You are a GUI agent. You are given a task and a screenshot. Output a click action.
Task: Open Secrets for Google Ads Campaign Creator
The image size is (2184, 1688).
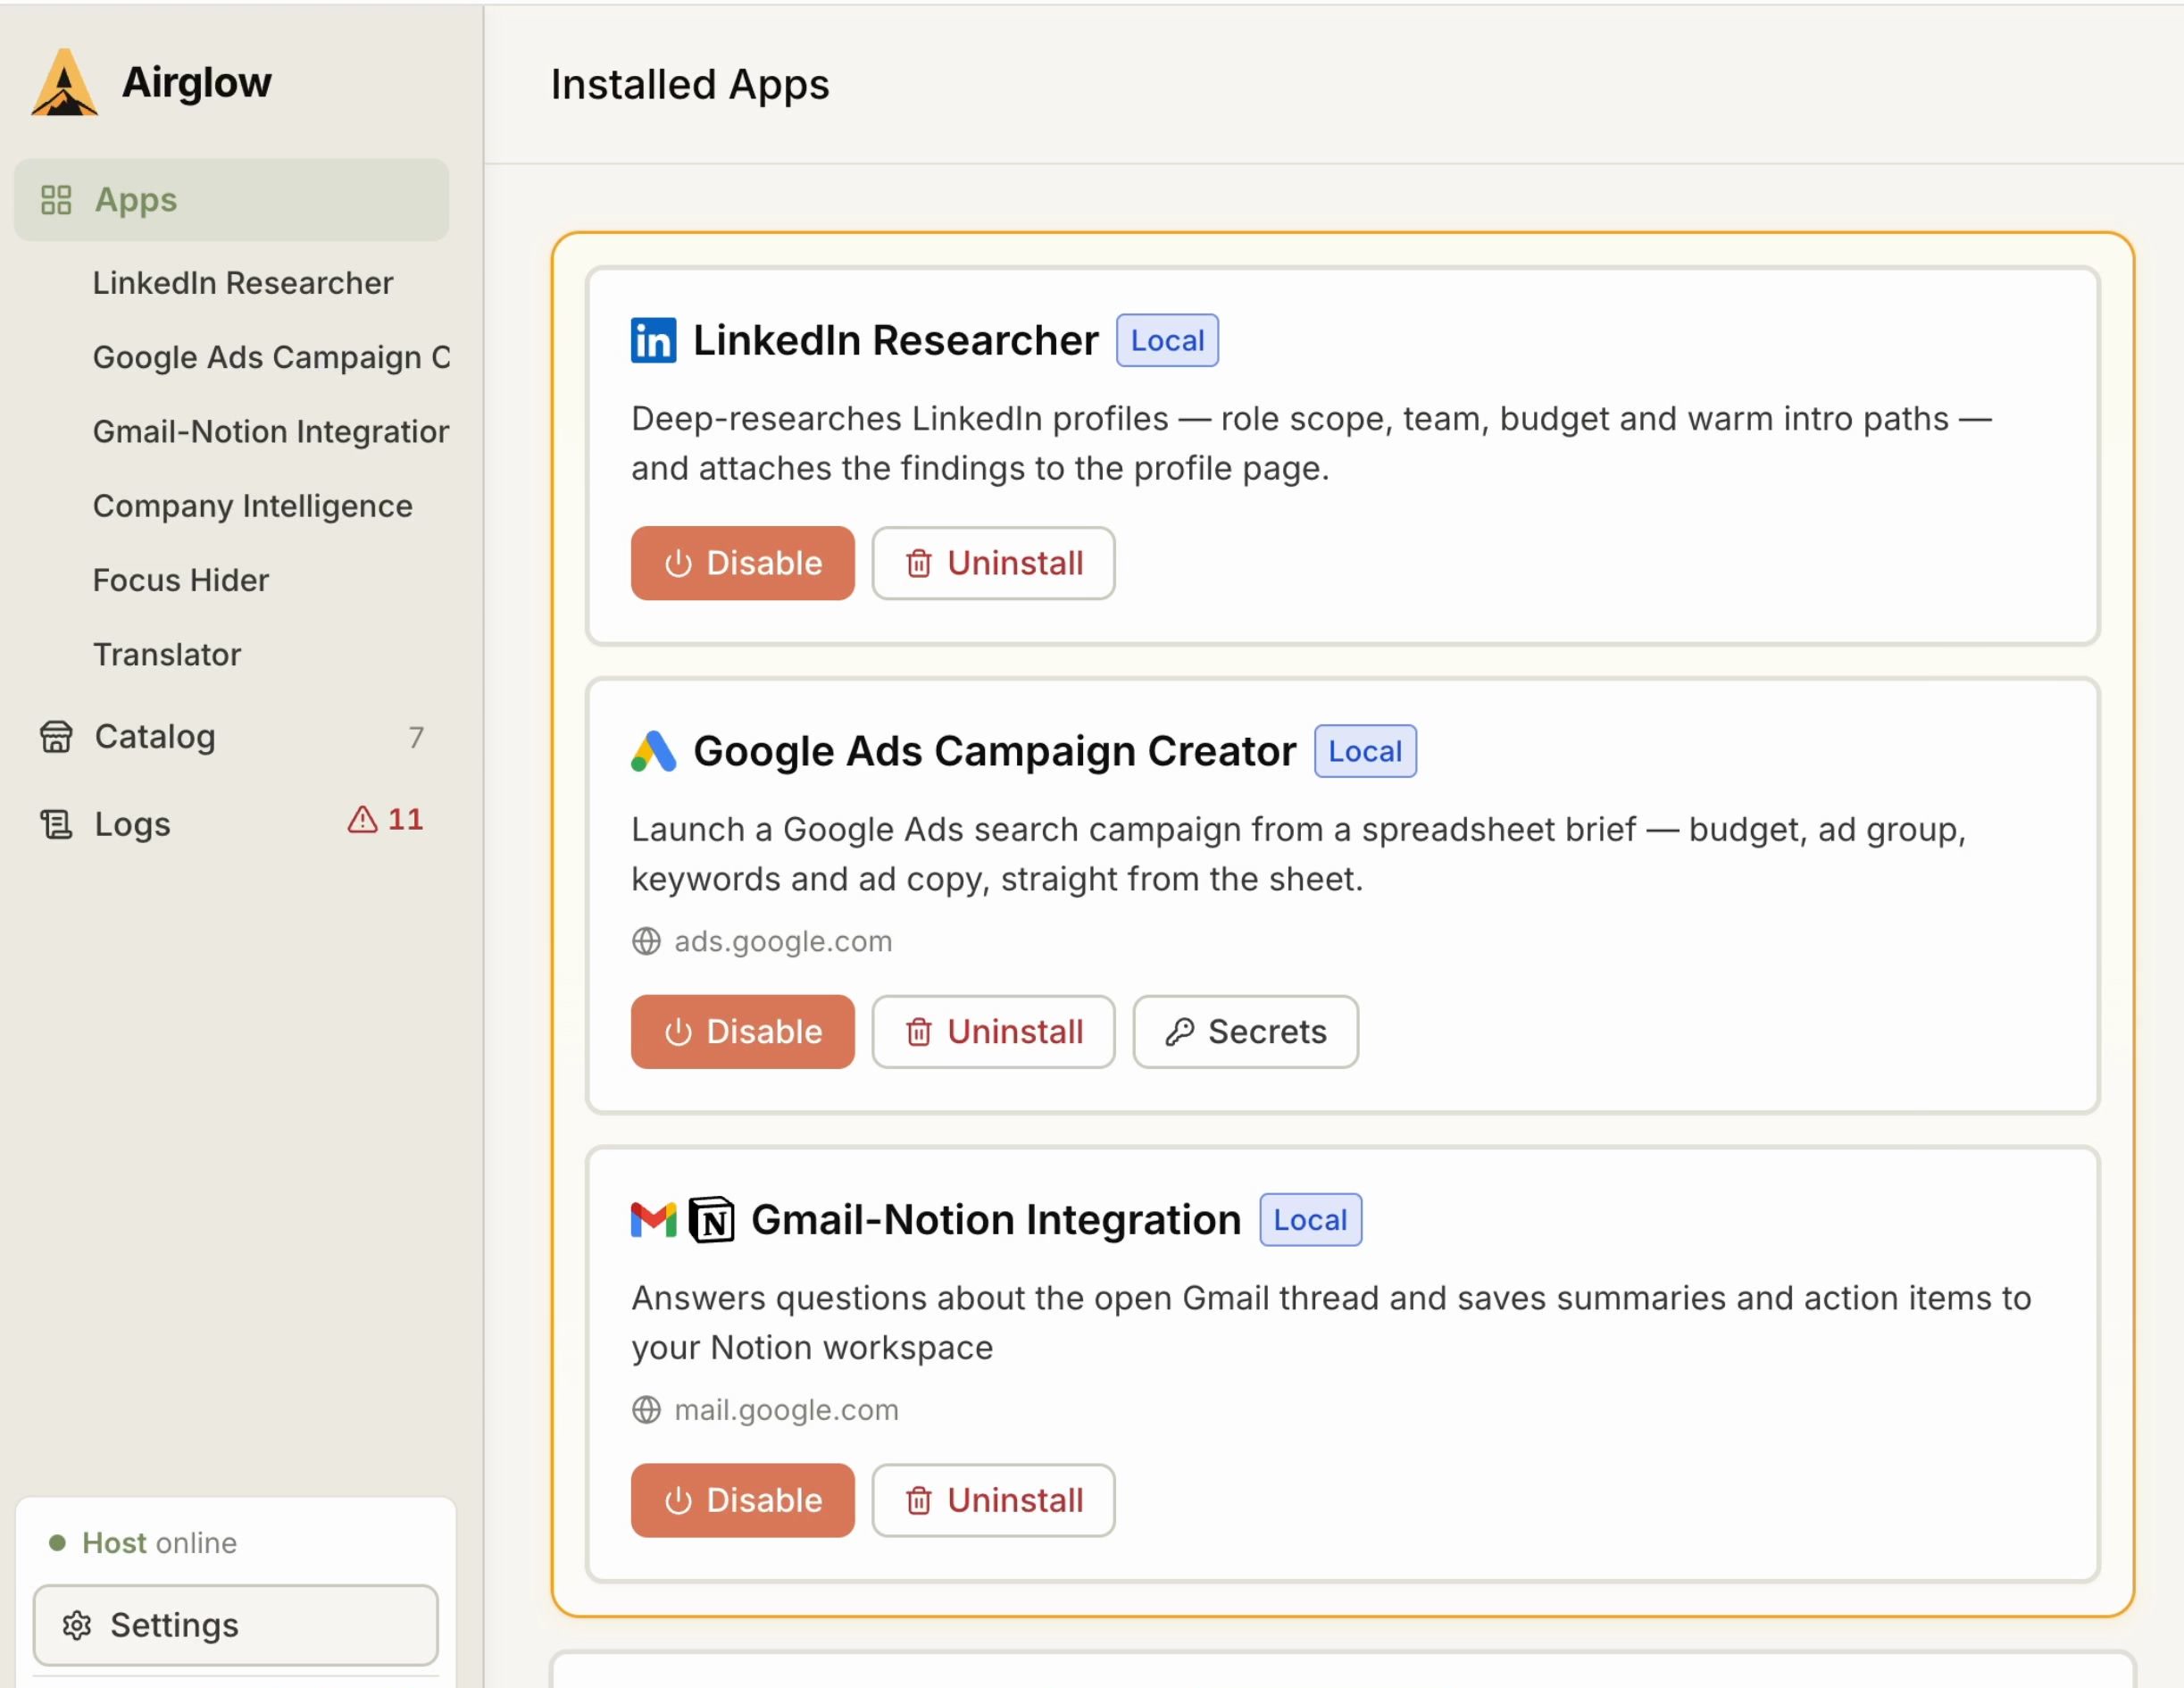(1246, 1032)
